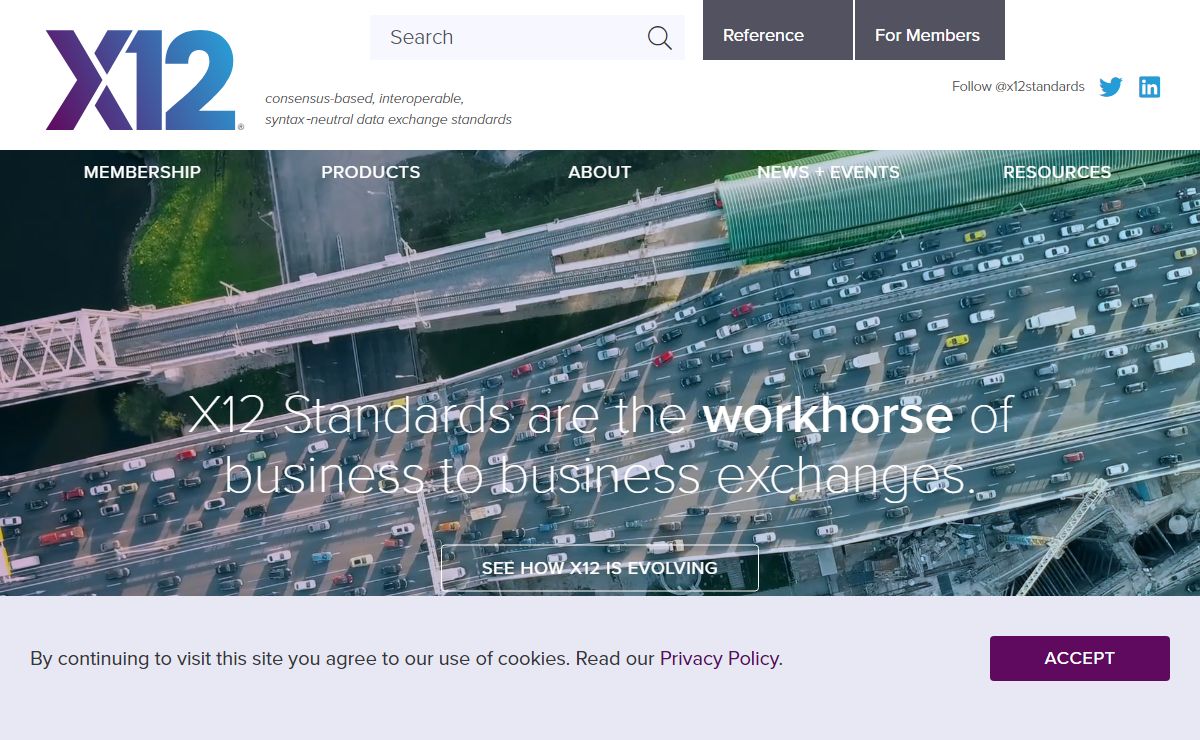Screen dimensions: 1200x740
Task: Open the Resources menu
Action: pyautogui.click(x=1056, y=172)
